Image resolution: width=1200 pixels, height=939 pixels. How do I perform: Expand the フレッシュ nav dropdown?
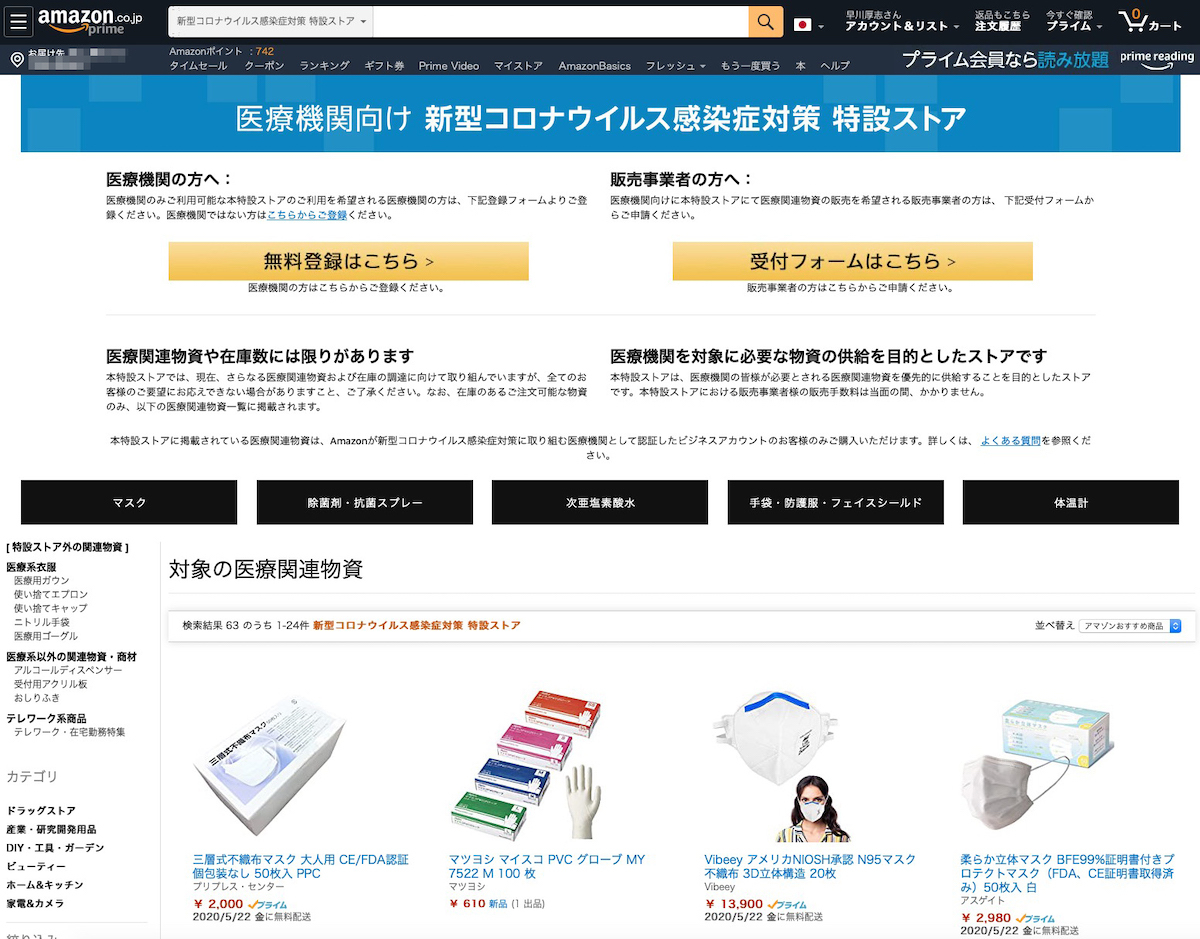(x=675, y=66)
